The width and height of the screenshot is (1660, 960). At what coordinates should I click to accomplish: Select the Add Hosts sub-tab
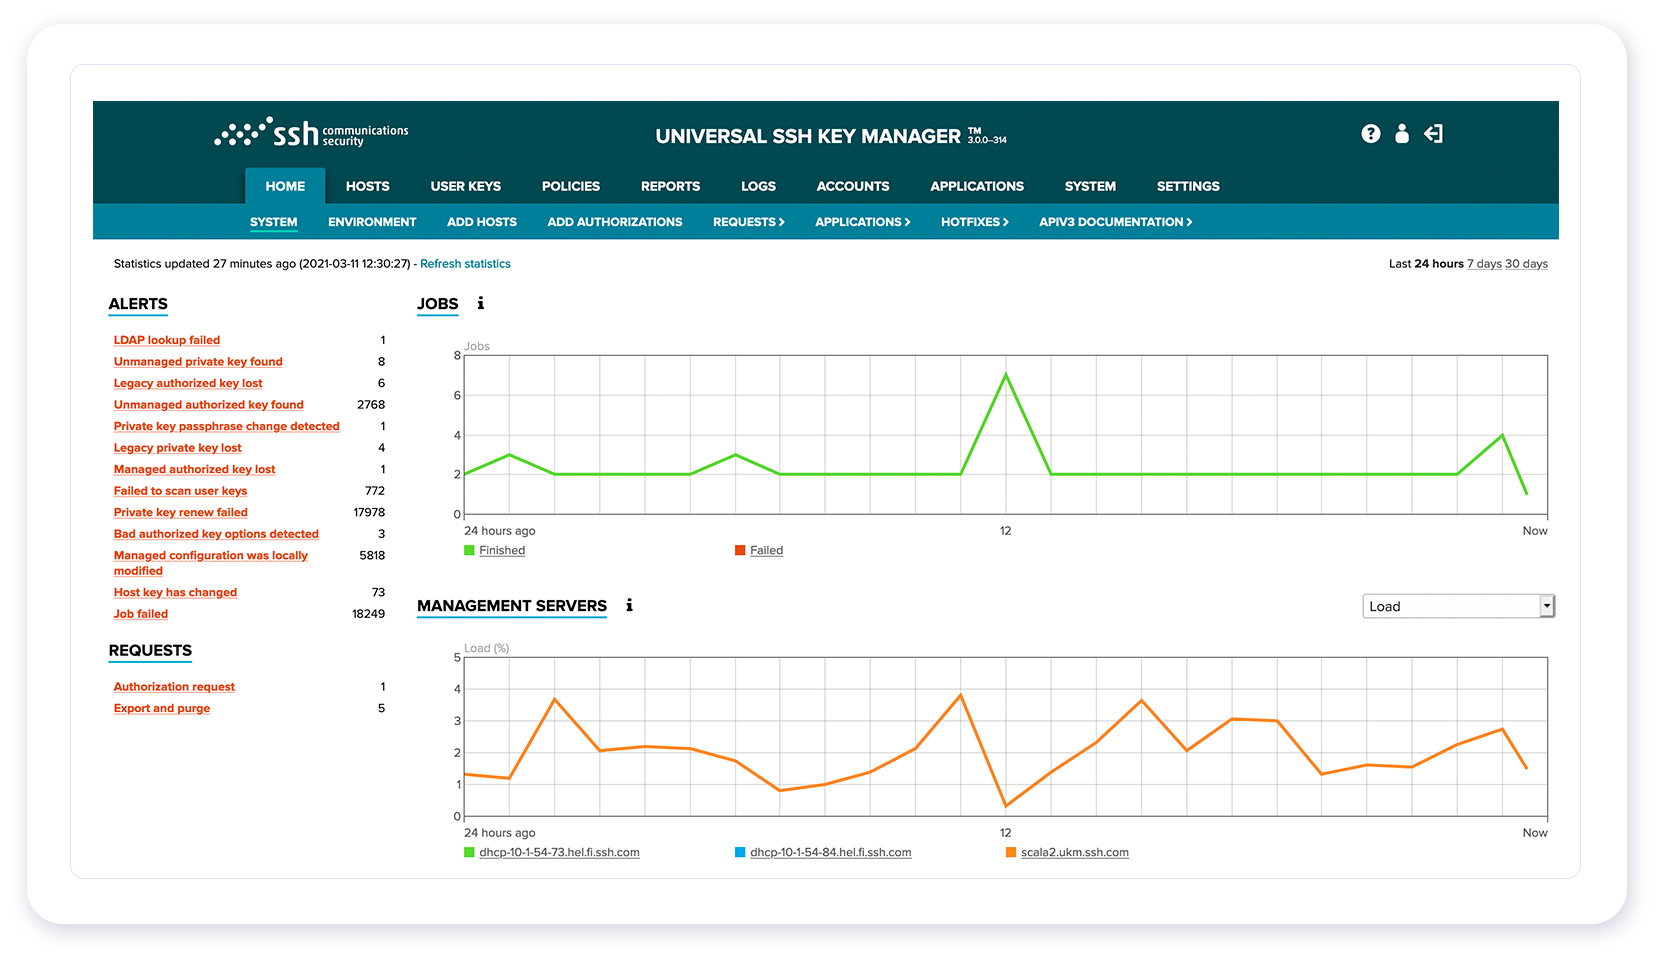coord(482,222)
